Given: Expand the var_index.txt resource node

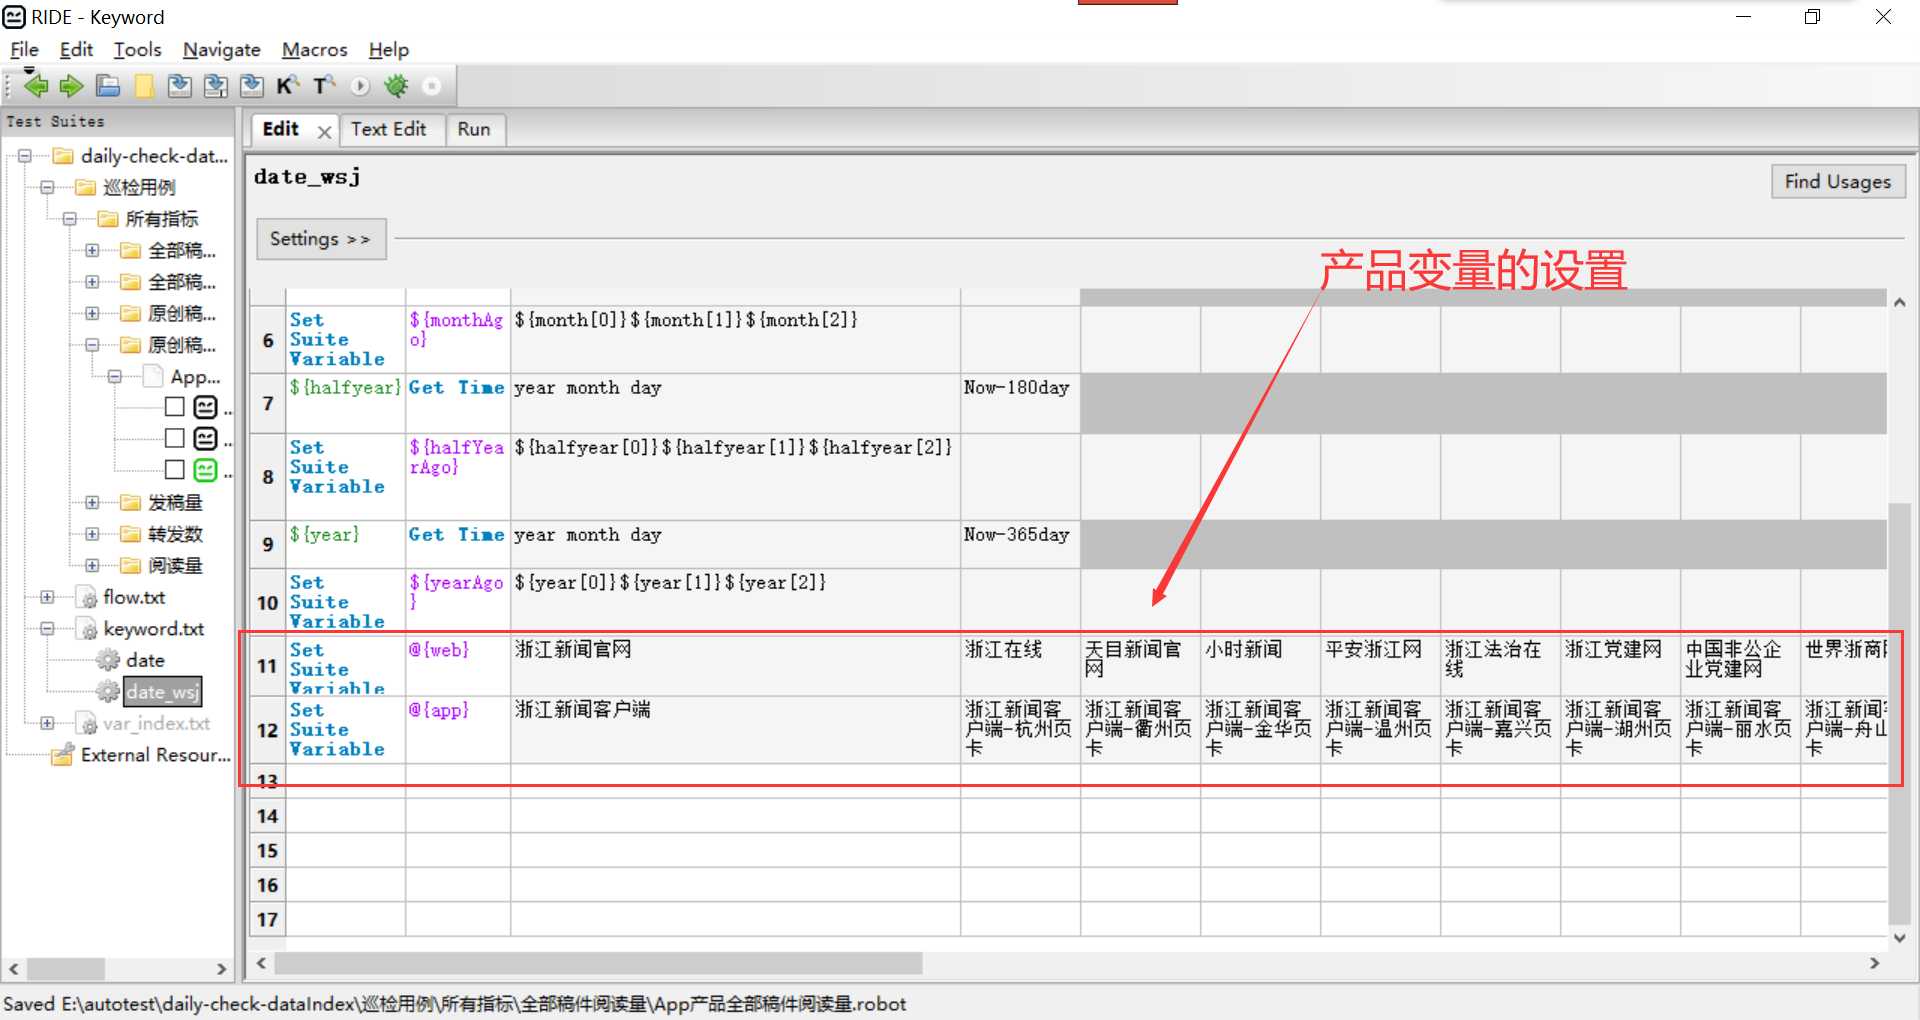Looking at the screenshot, I should (x=47, y=724).
